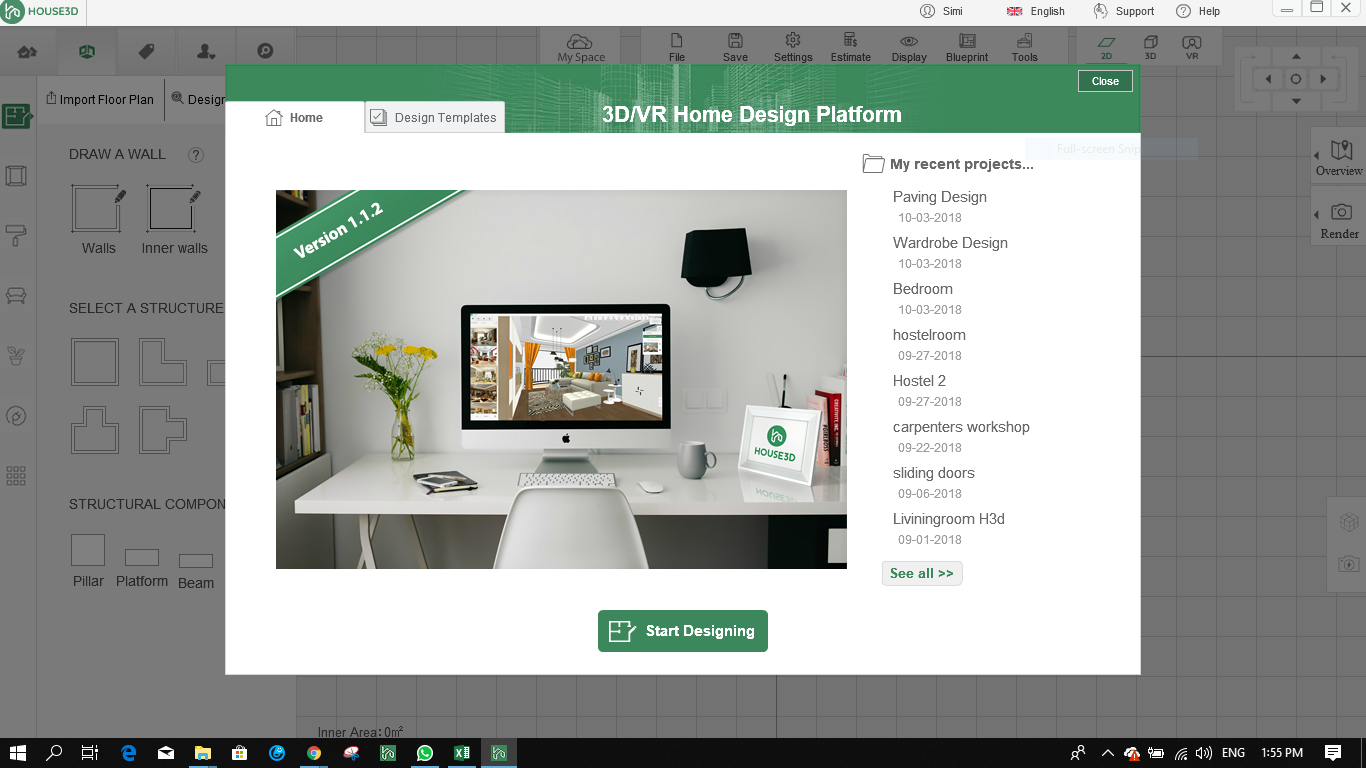Open the My Space cloud icon
The width and height of the screenshot is (1366, 768).
[580, 47]
